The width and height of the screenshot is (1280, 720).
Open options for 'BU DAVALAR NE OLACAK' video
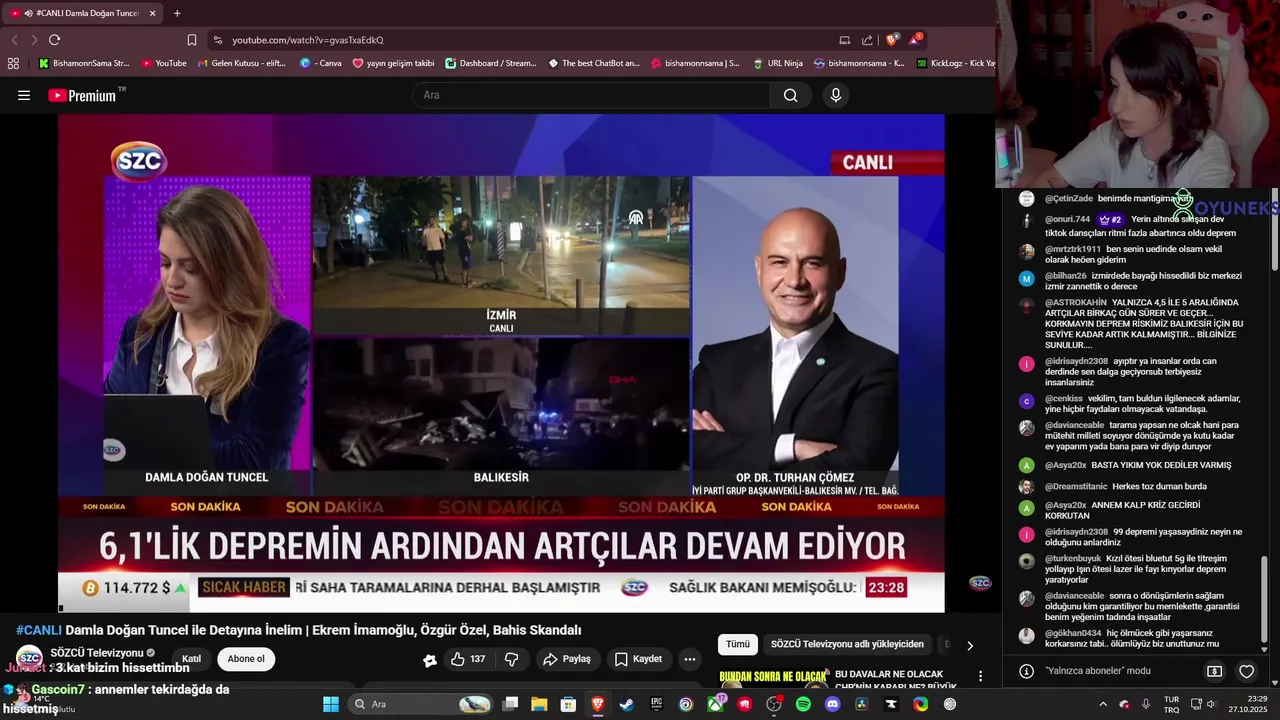[x=980, y=677]
